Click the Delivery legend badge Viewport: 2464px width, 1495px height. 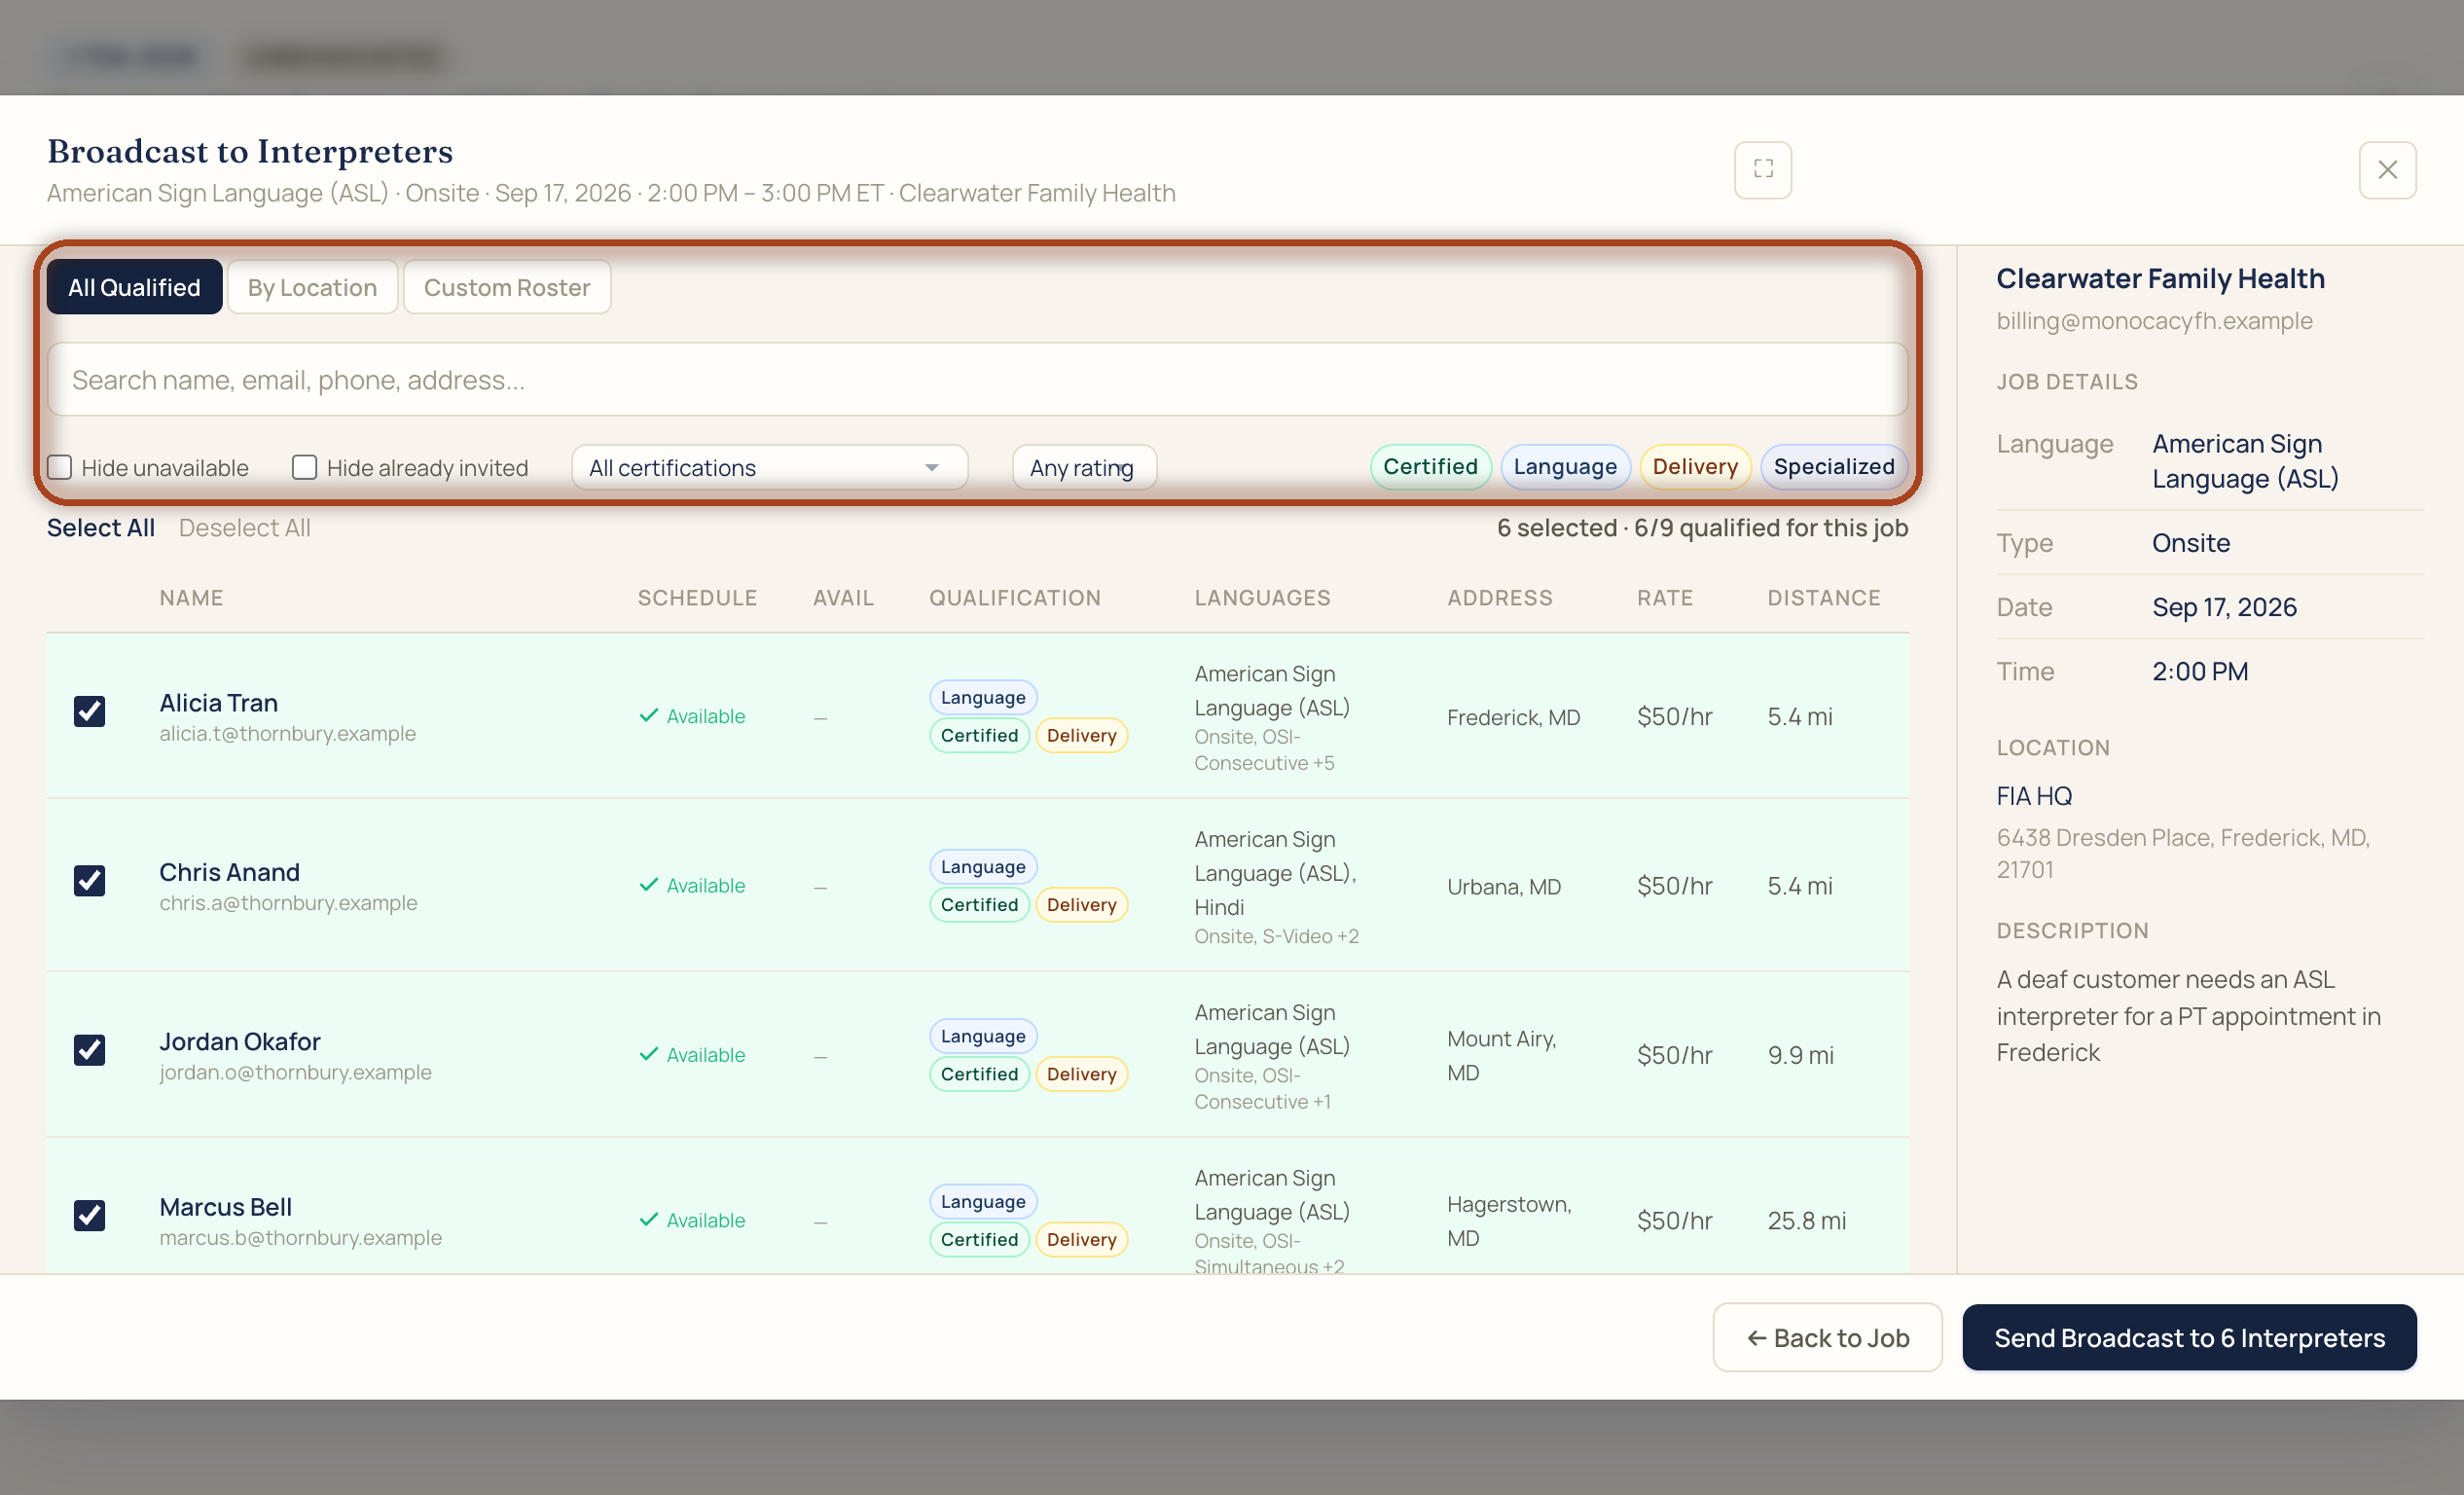[1695, 466]
